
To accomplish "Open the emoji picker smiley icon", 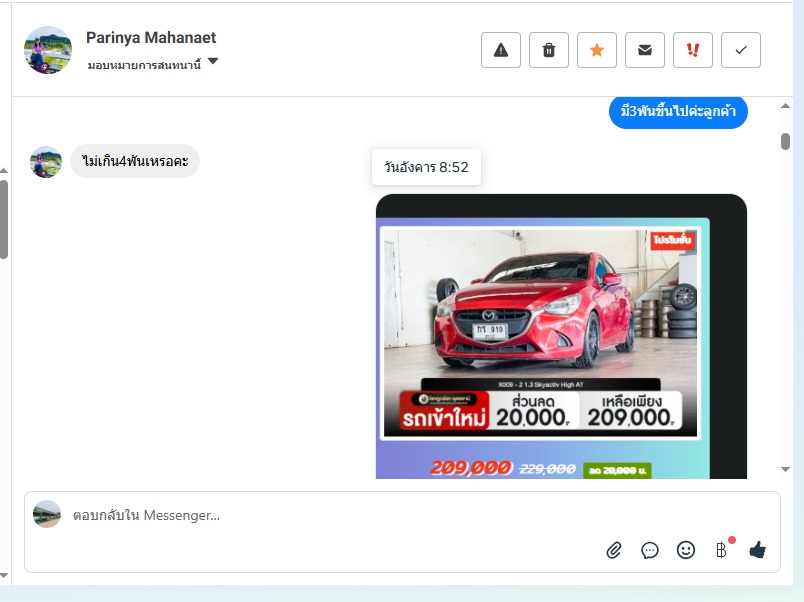I will pos(686,550).
